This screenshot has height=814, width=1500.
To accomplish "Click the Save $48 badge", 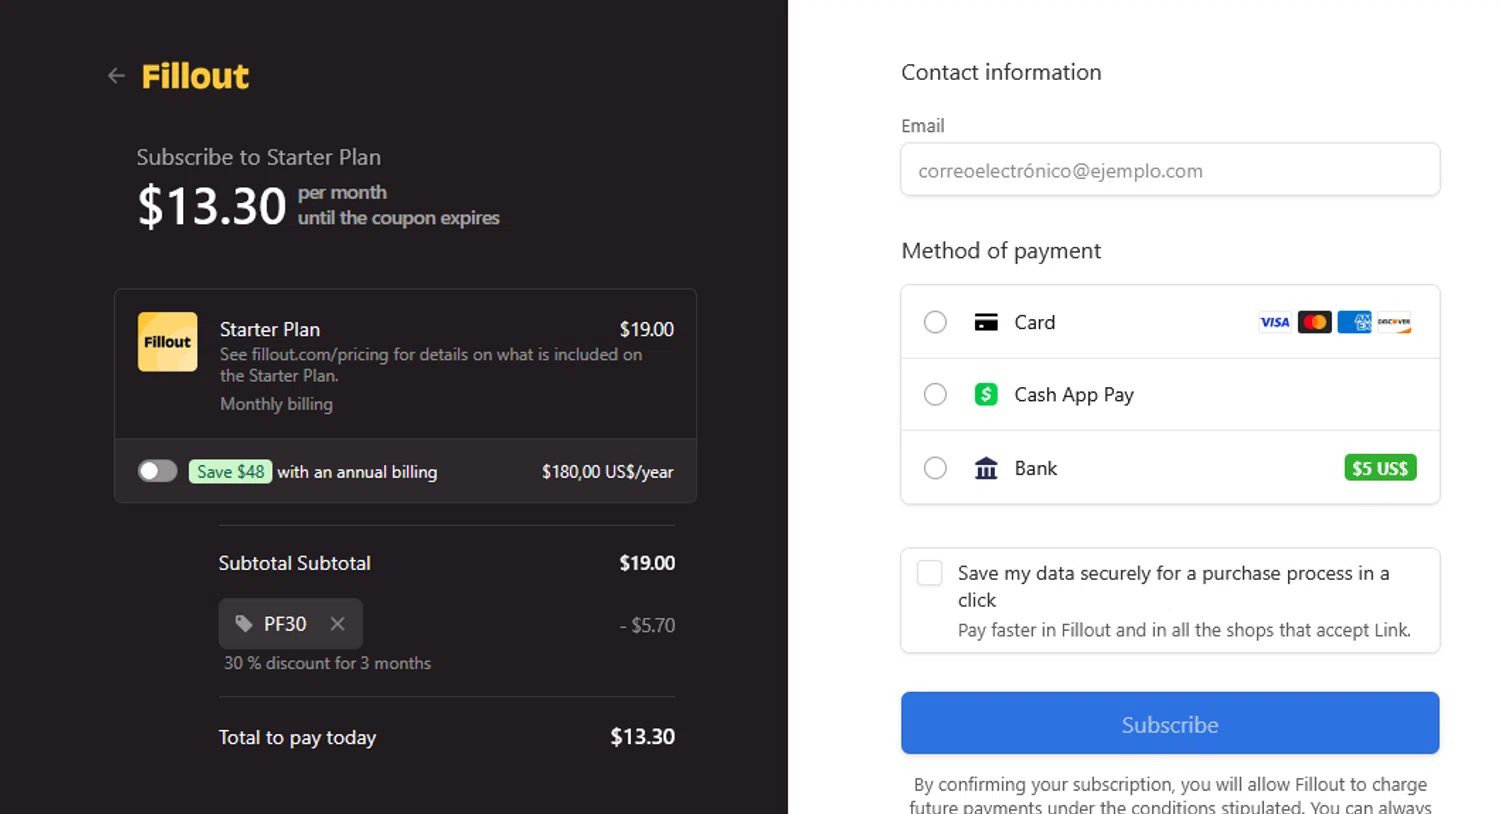I will click(x=230, y=471).
